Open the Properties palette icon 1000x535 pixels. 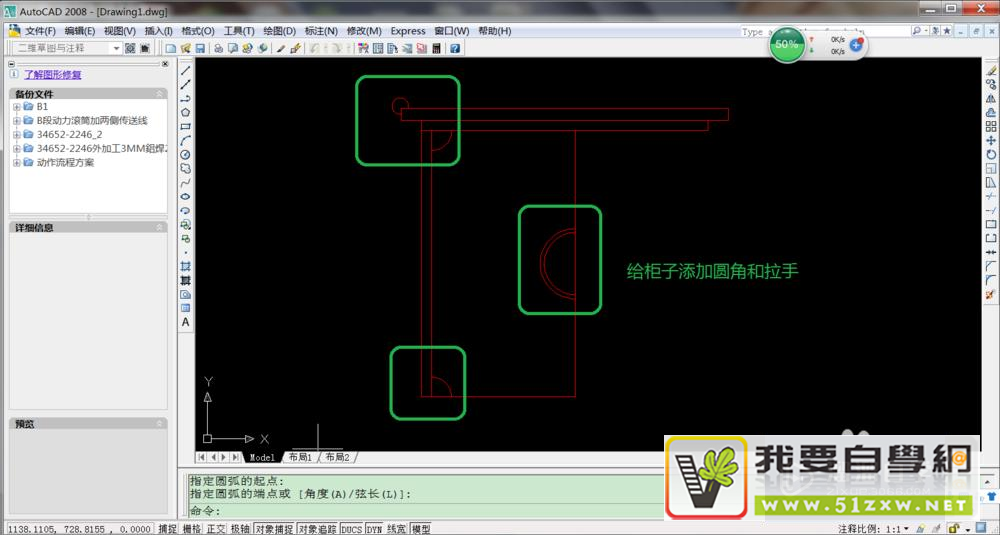point(363,48)
